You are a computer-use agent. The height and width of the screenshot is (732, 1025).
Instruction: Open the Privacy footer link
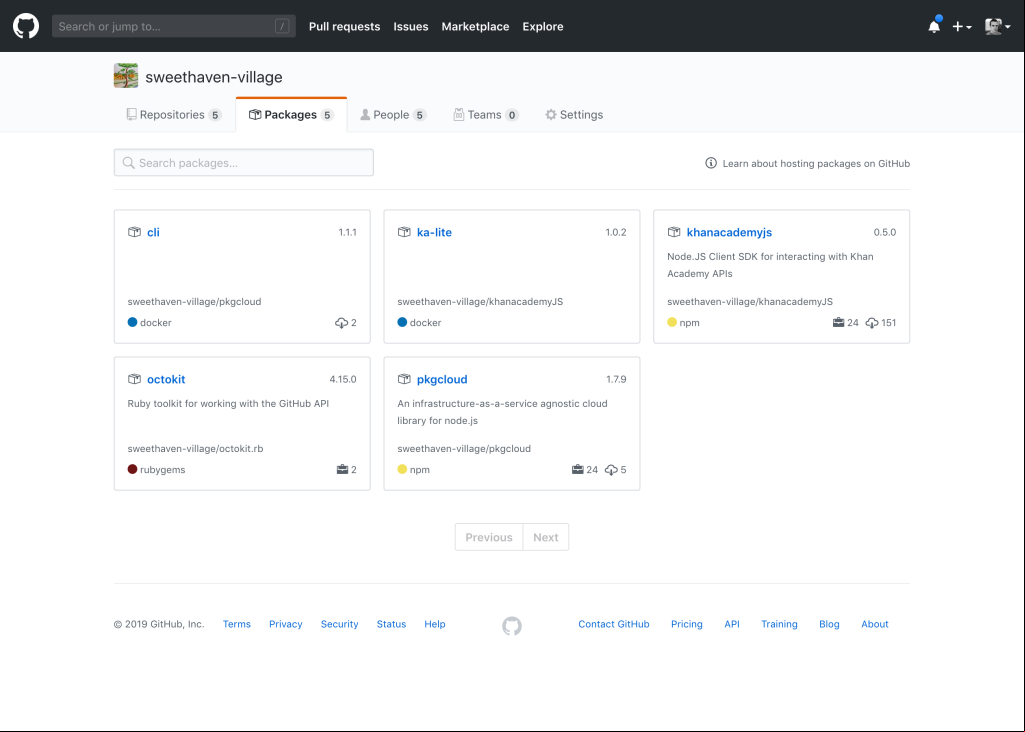click(x=286, y=624)
